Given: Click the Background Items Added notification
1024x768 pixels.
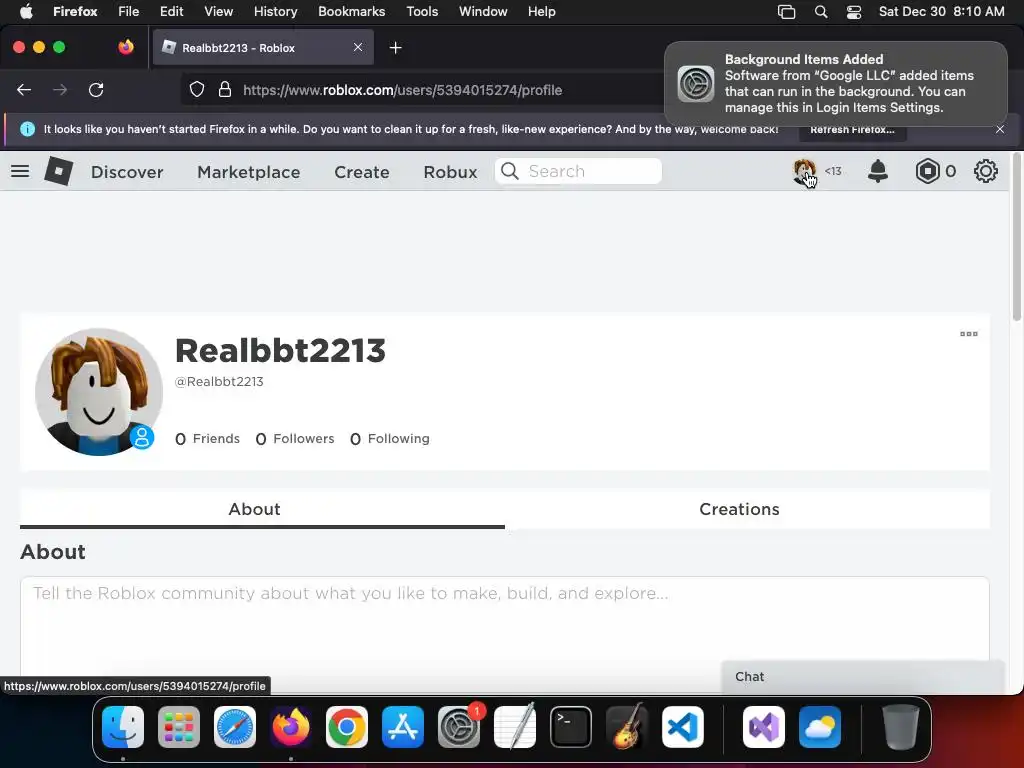Looking at the screenshot, I should tap(835, 84).
